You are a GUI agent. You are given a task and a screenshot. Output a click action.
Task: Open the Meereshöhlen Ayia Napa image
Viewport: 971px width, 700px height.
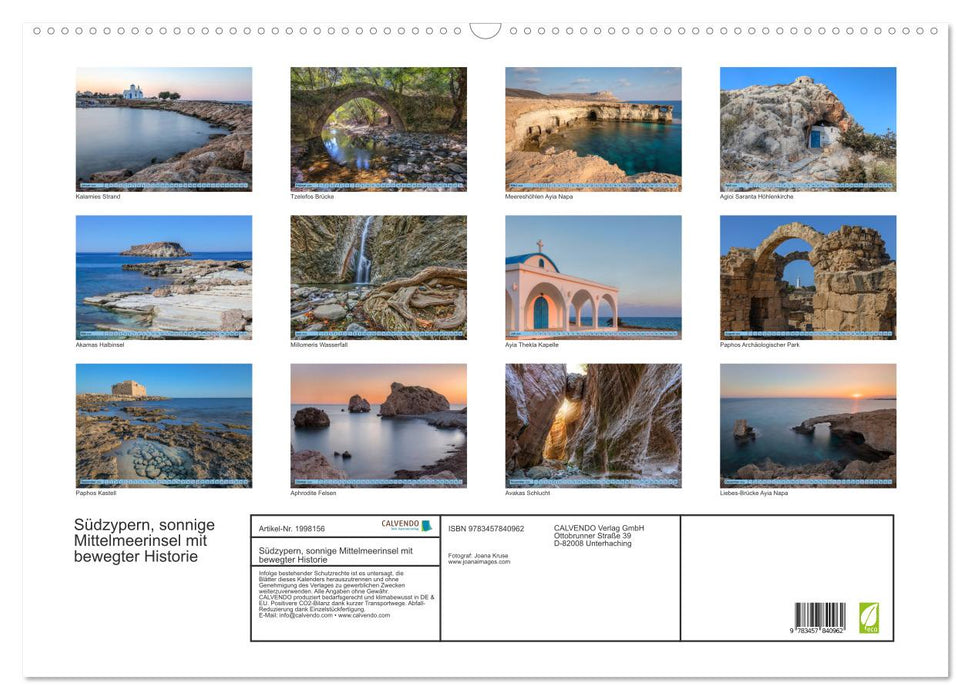tap(593, 129)
